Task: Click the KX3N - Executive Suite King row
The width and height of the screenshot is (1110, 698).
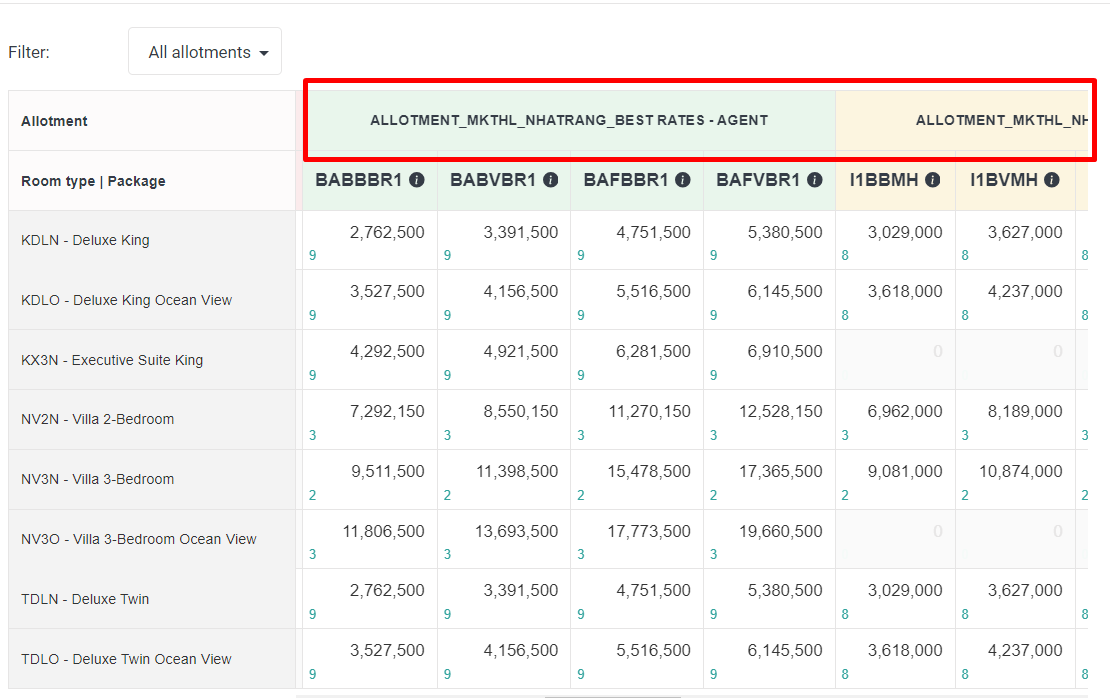Action: 112,360
